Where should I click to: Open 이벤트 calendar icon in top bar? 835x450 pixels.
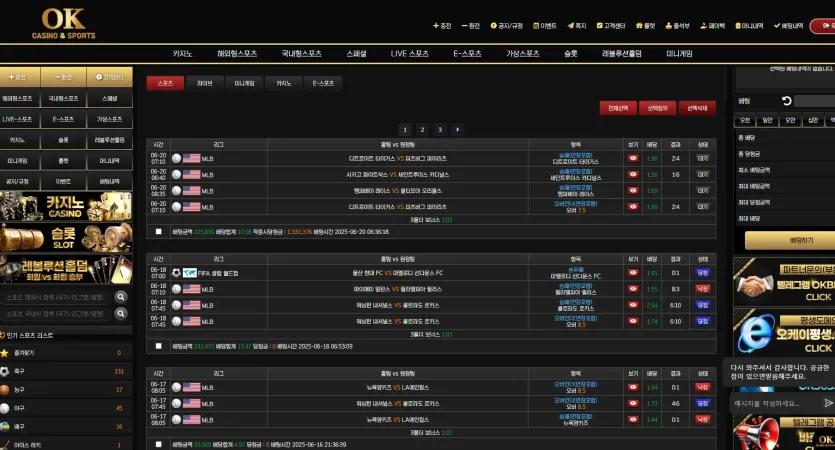(536, 26)
